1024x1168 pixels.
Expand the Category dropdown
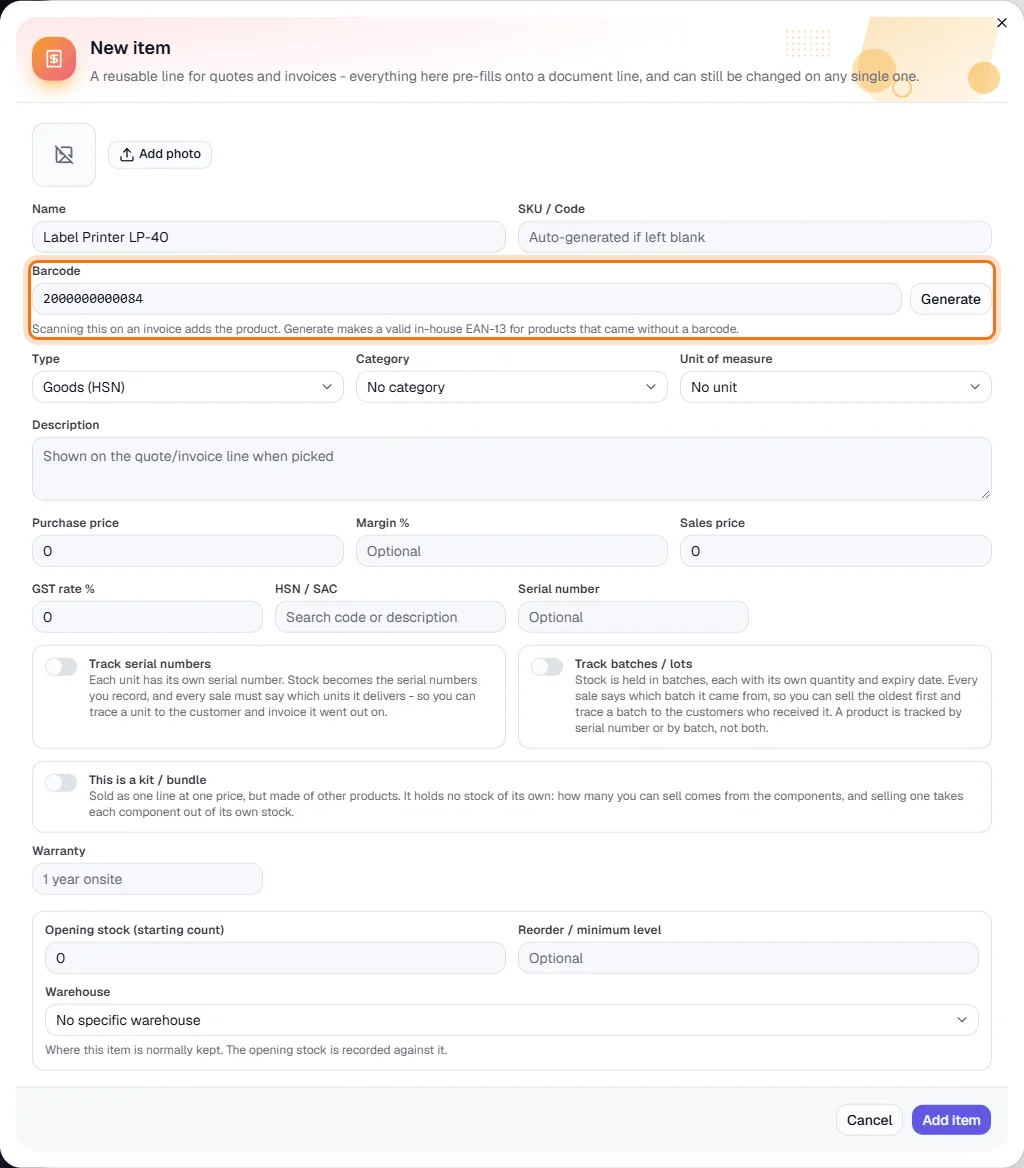(x=512, y=387)
